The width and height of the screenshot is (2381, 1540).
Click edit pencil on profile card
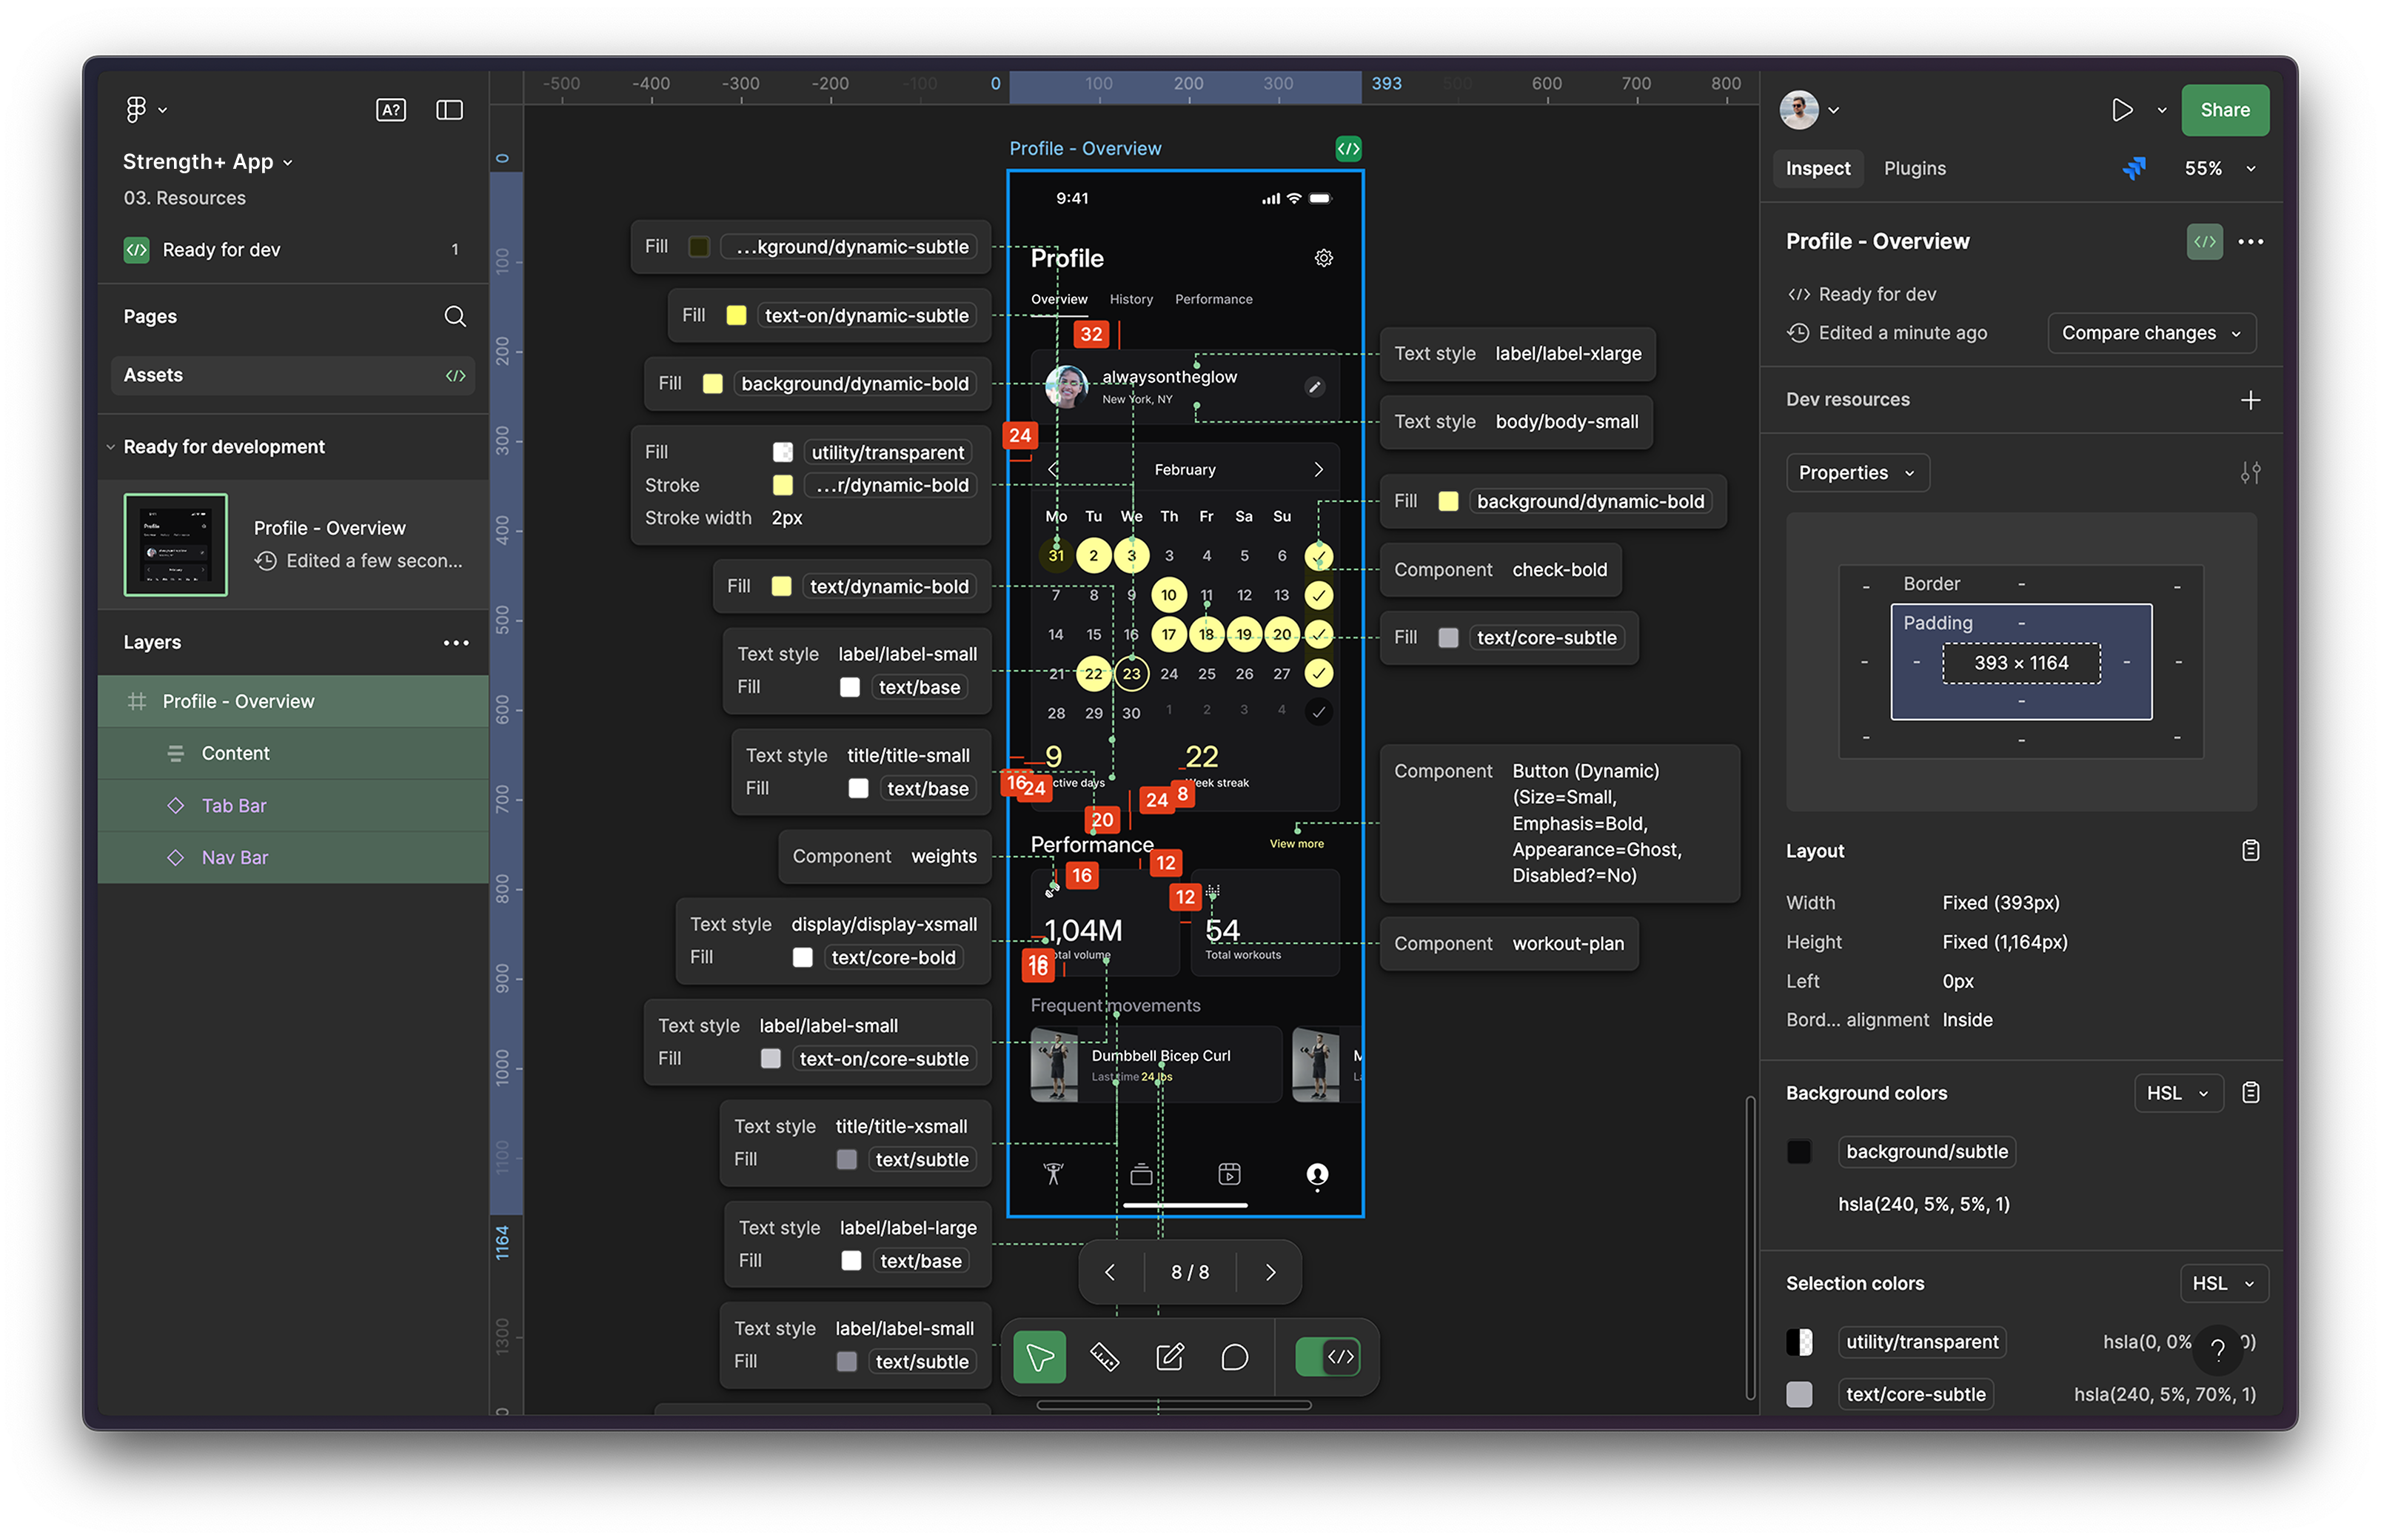pos(1314,386)
